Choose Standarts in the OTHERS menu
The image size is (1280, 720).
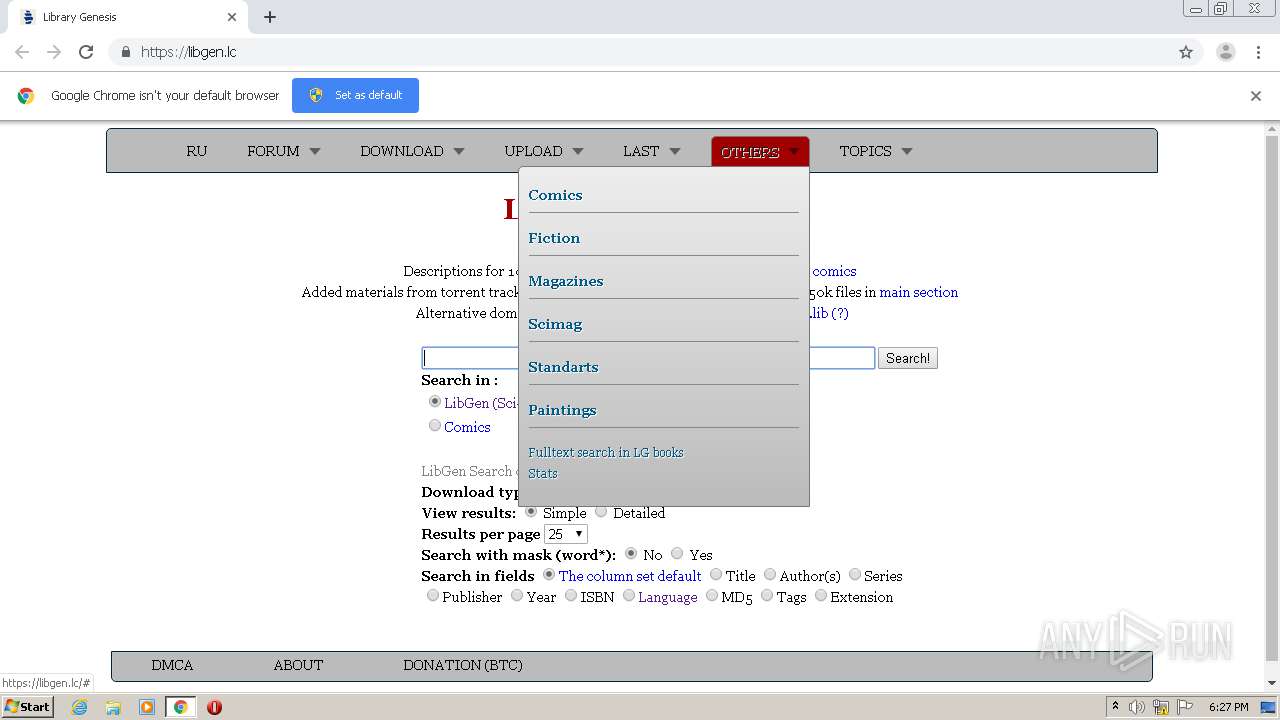(x=563, y=367)
